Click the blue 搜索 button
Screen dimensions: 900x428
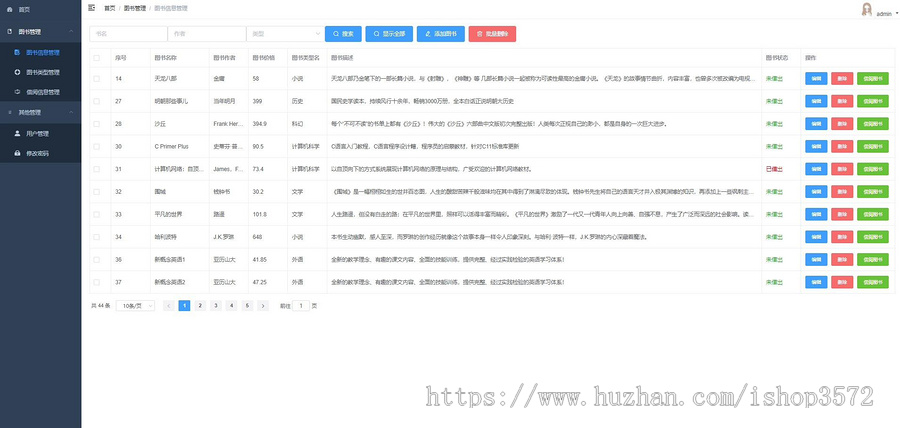tap(343, 34)
